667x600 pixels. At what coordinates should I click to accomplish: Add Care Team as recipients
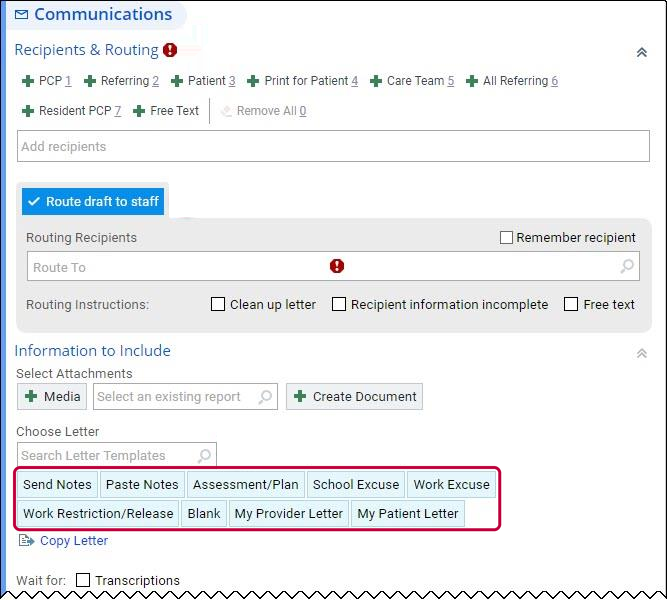point(412,81)
